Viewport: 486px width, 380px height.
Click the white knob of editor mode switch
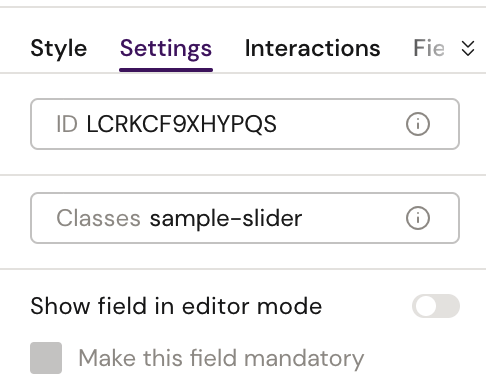click(x=425, y=306)
